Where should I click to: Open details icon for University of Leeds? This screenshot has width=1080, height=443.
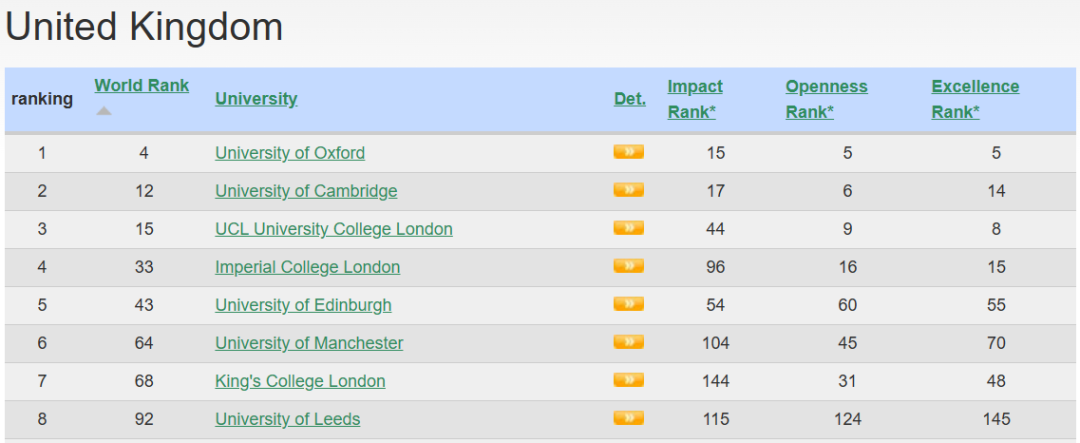pyautogui.click(x=628, y=418)
